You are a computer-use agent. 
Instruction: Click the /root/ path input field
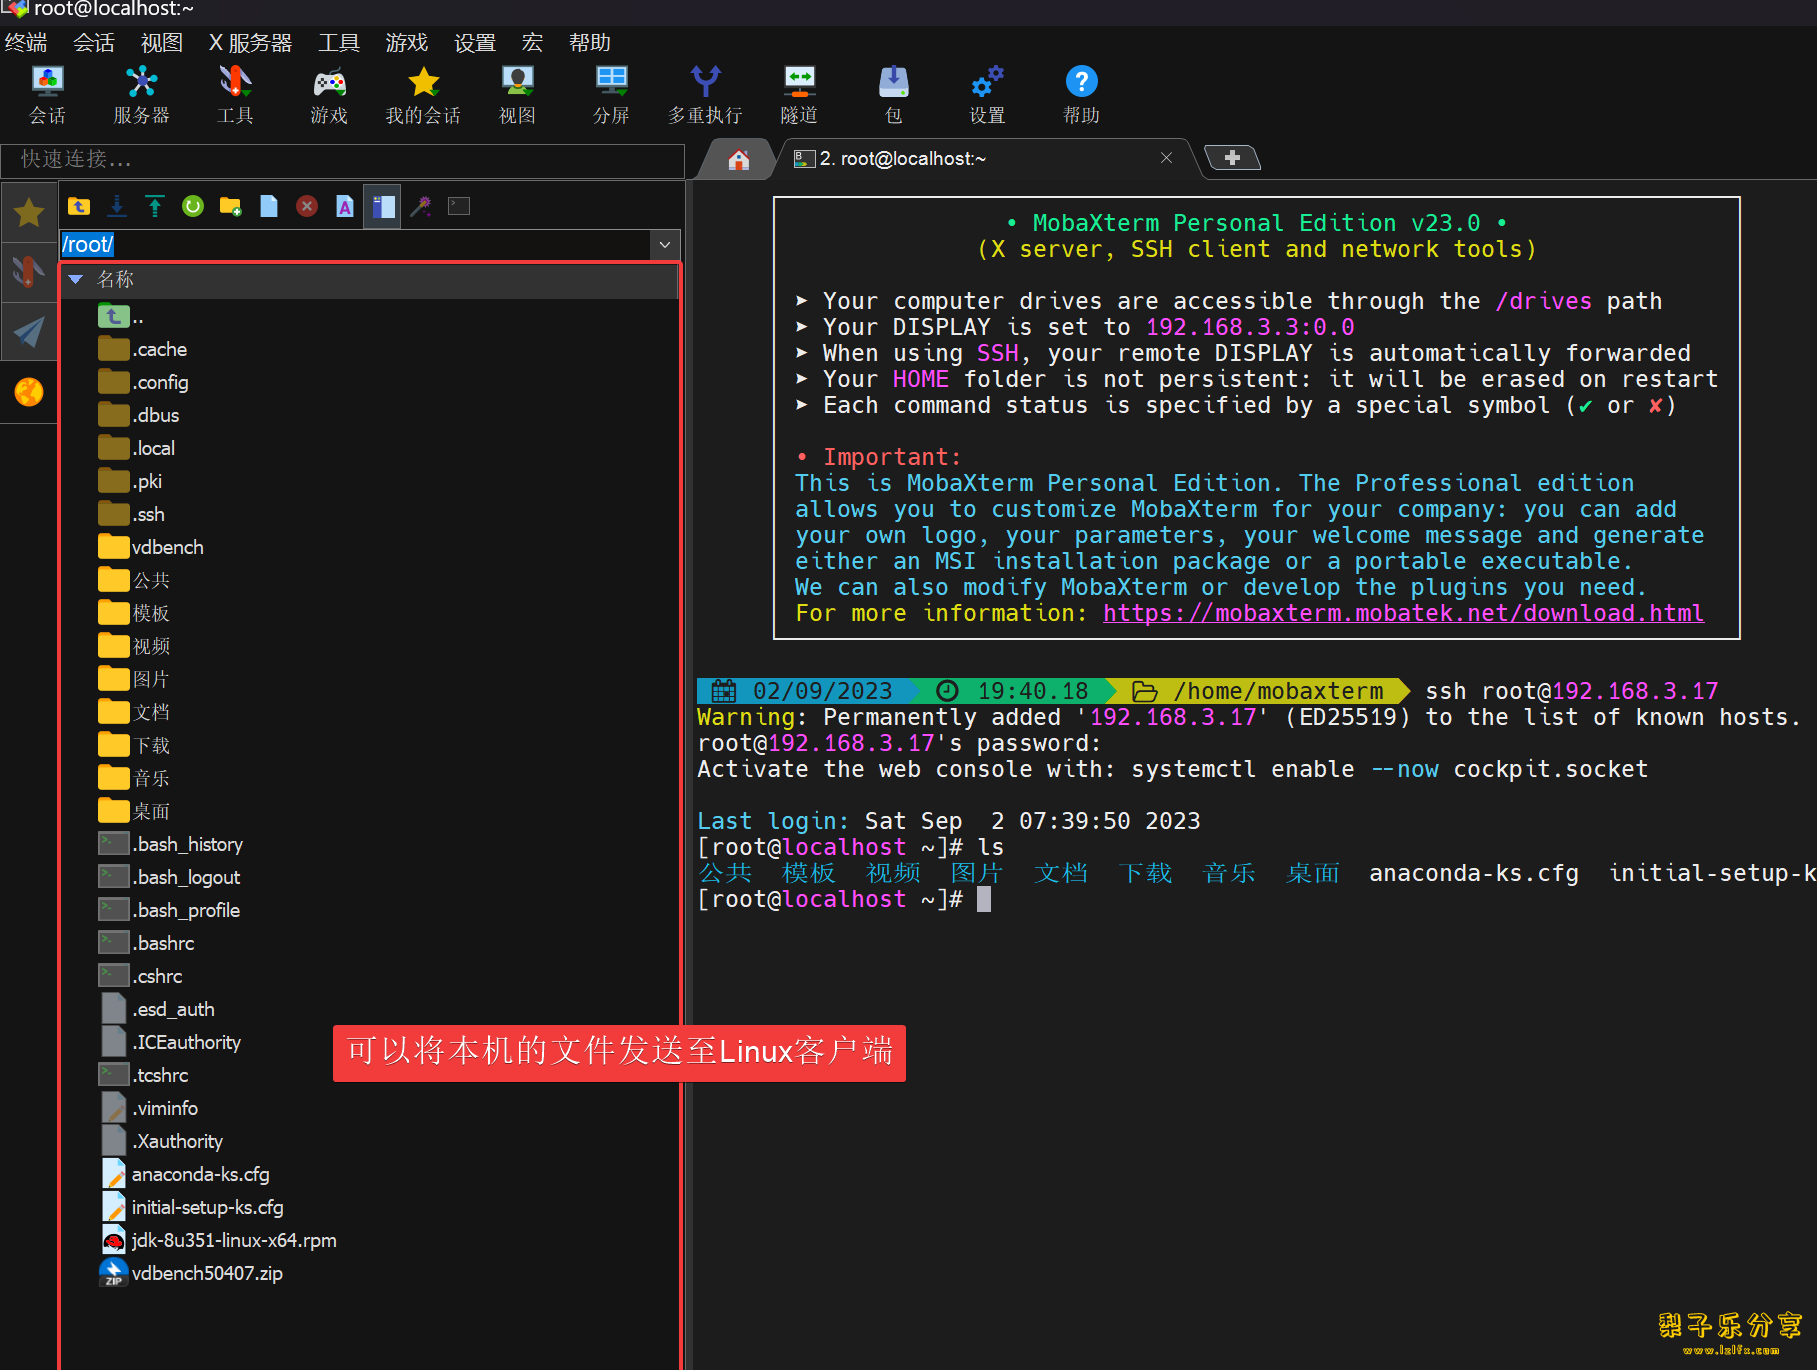click(x=355, y=244)
